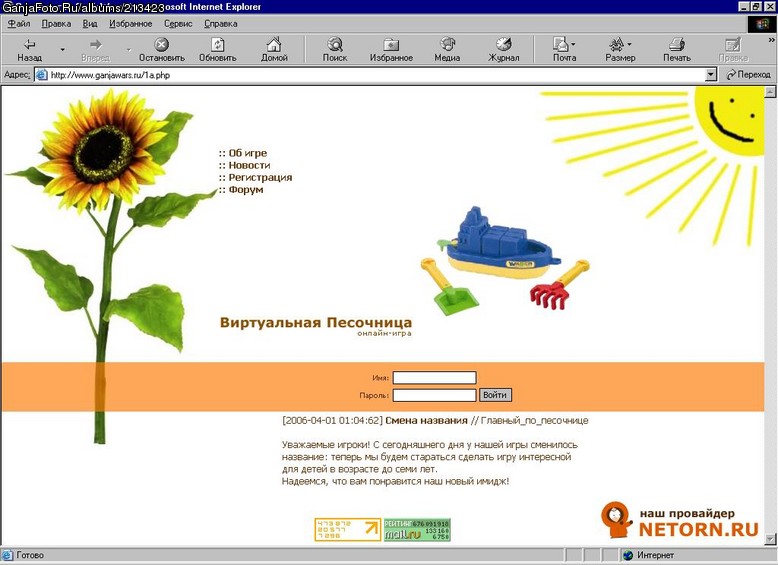
Task: Click the Пароль password input field
Action: 434,395
